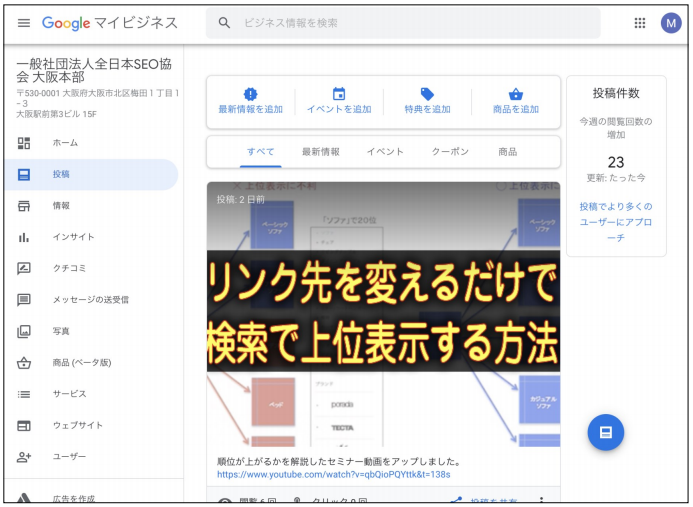Screen dimensions: 693x507
Task: Click the メッセージの送受信 chat icon
Action: pos(24,300)
